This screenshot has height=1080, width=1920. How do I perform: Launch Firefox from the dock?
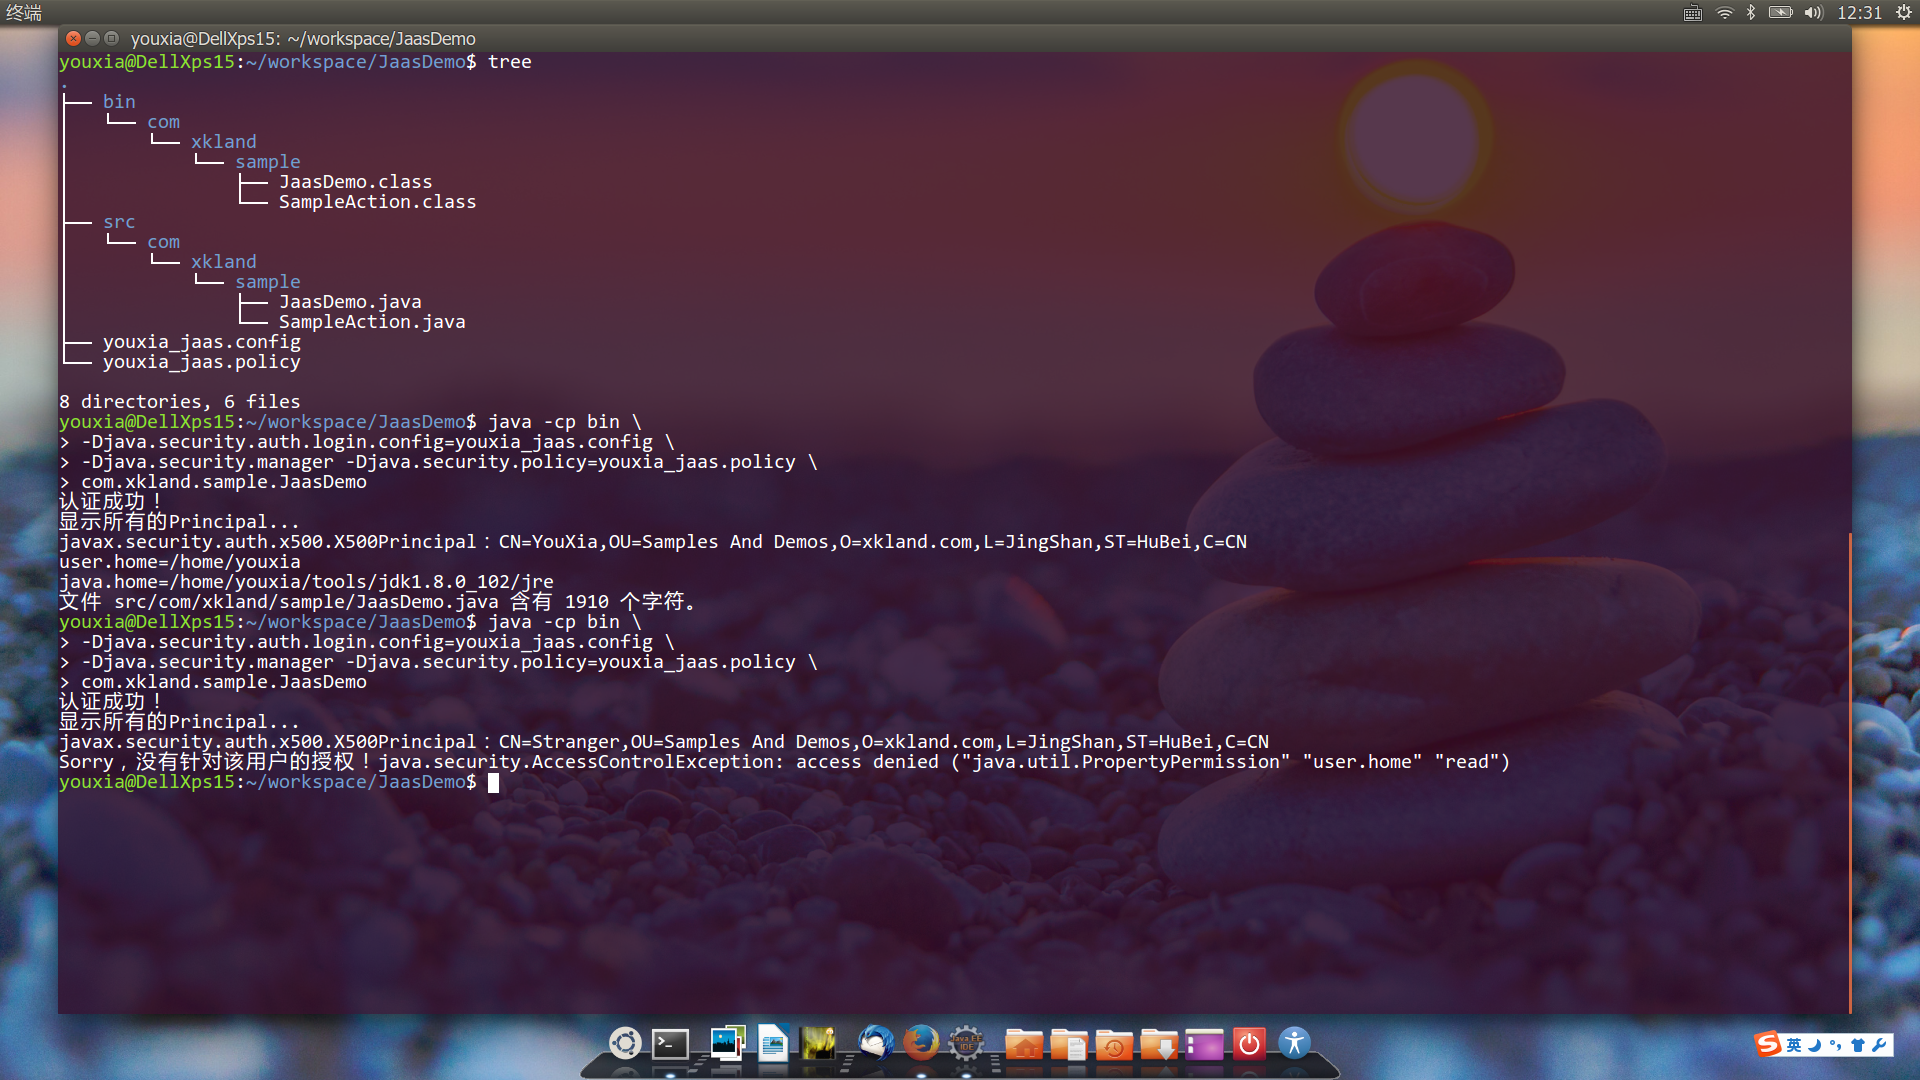tap(920, 1043)
